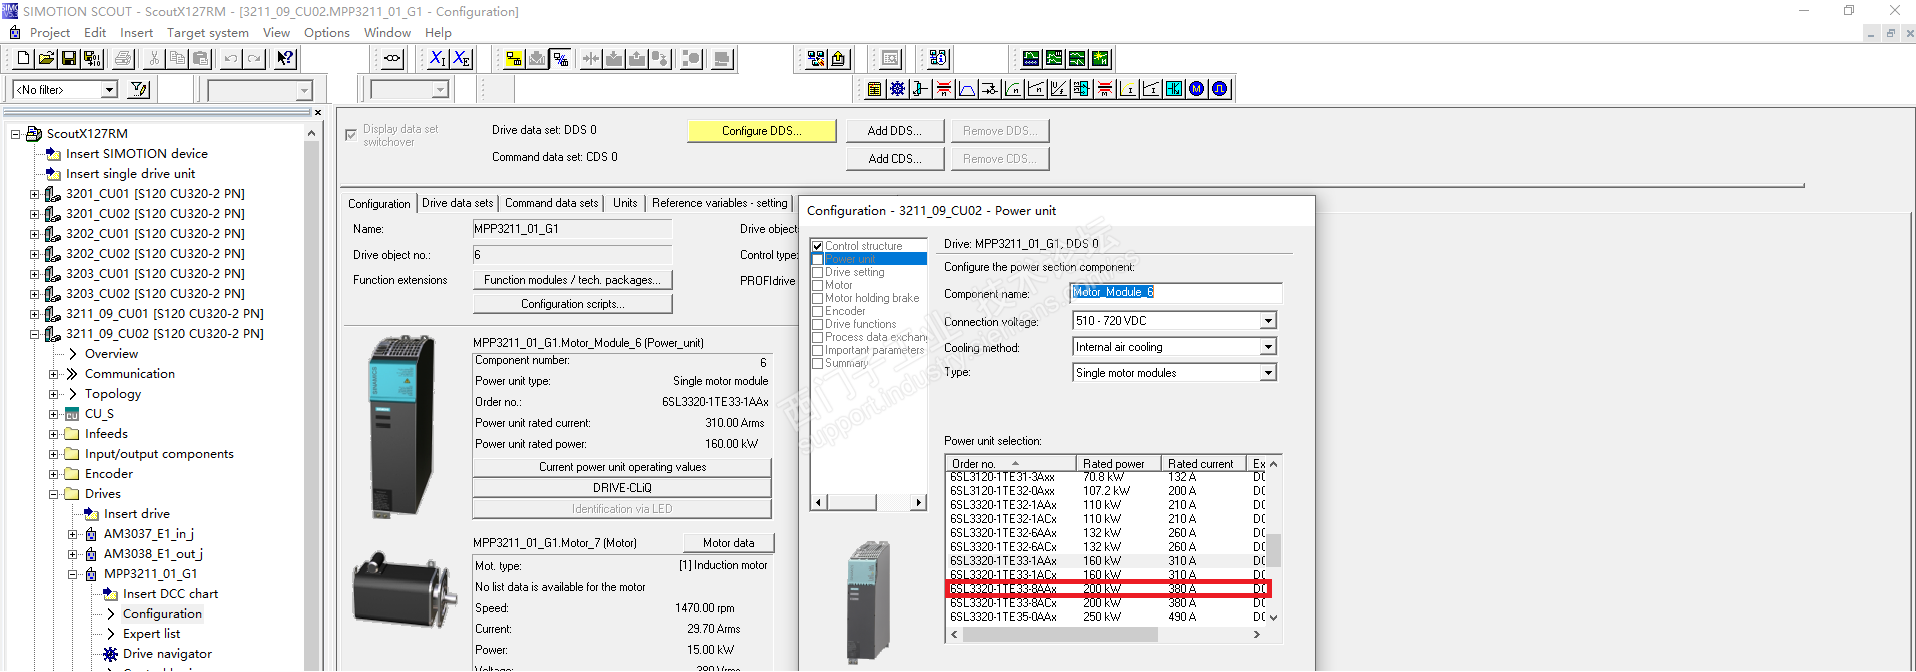Toggle Display data set switchover checkbox
The height and width of the screenshot is (672, 1916).
point(351,135)
